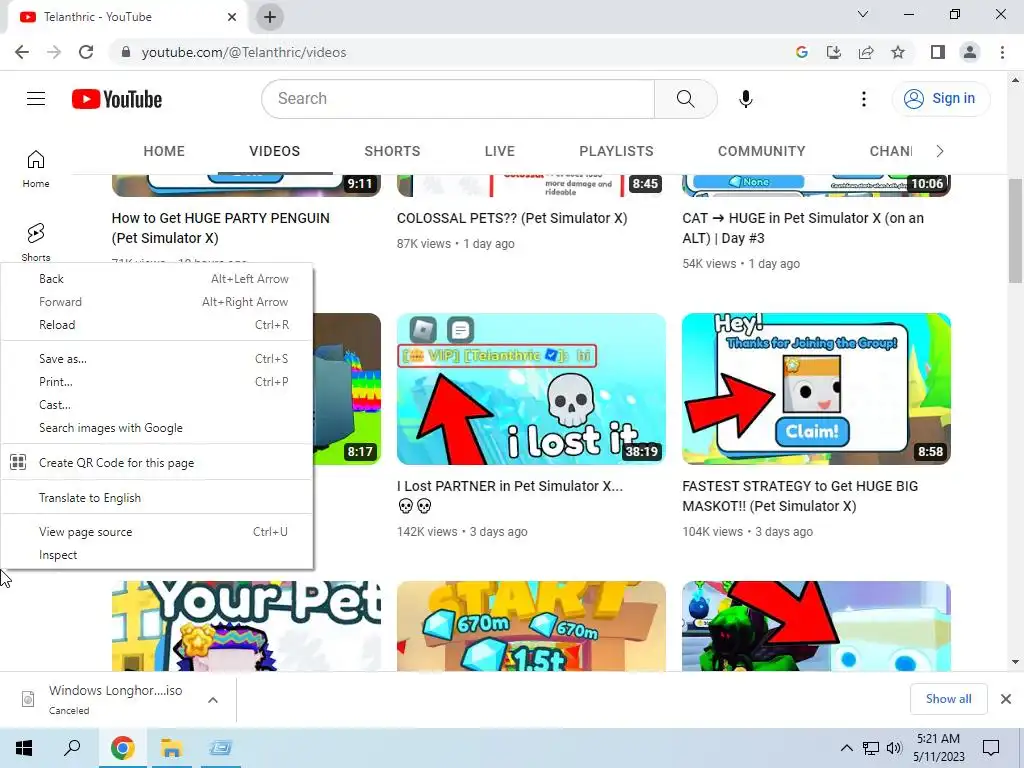Open the YouTube guide hamburger menu
The height and width of the screenshot is (768, 1024).
(x=36, y=99)
